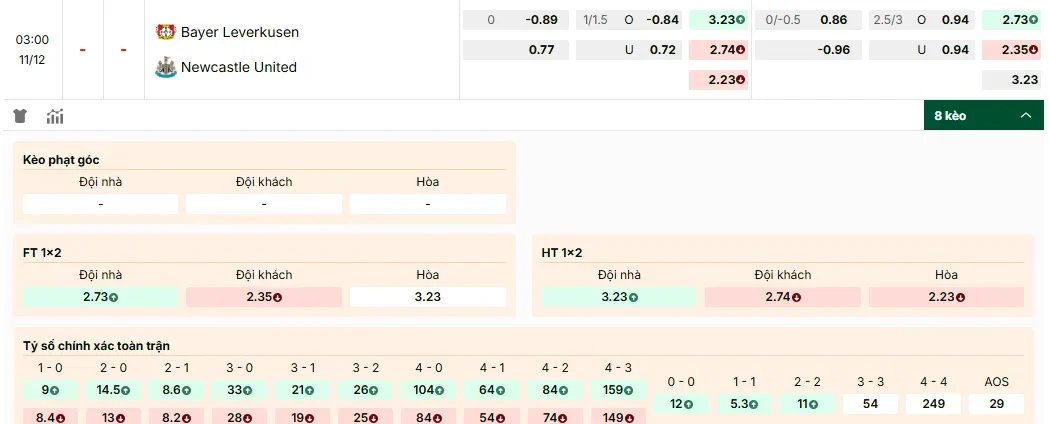1049x424 pixels.
Task: Pick draw score 3 - 3 at 54
Action: [x=870, y=404]
